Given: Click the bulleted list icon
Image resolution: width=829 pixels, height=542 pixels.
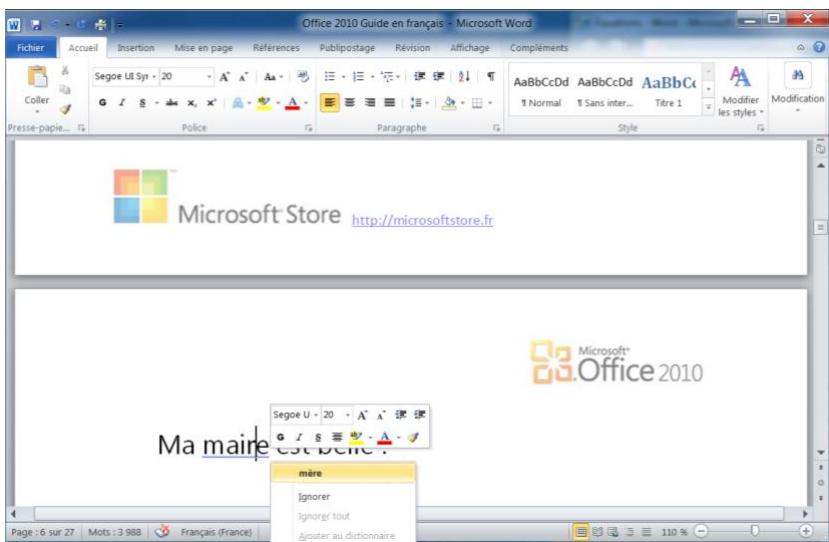Looking at the screenshot, I should click(x=330, y=77).
